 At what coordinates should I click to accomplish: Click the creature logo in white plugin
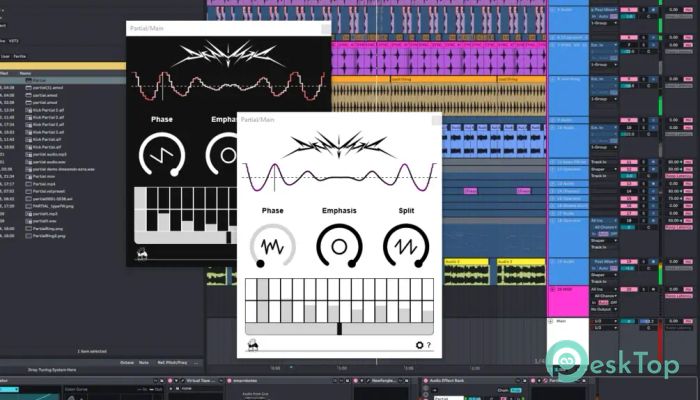pos(254,345)
